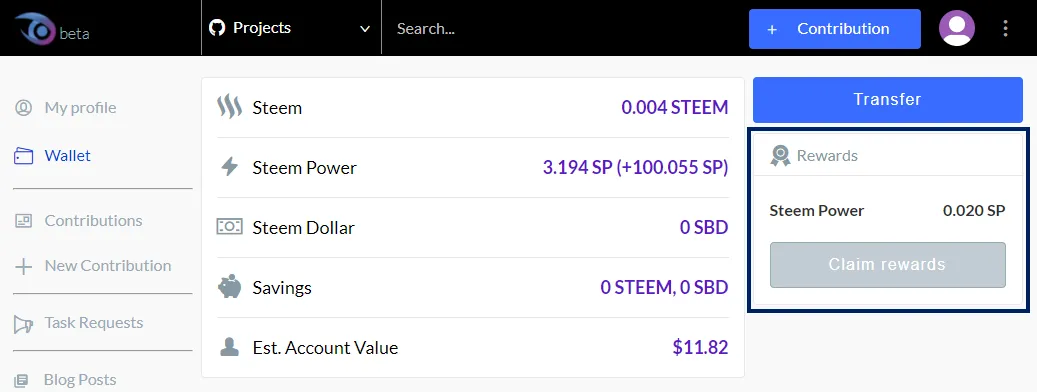Image resolution: width=1037 pixels, height=392 pixels.
Task: Expand the Projects dropdown chevron
Action: (x=364, y=29)
